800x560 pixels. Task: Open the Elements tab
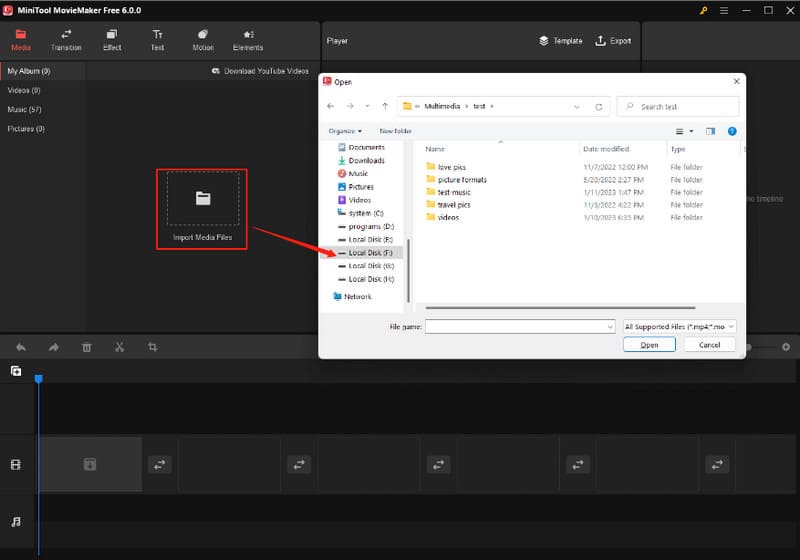pyautogui.click(x=248, y=40)
